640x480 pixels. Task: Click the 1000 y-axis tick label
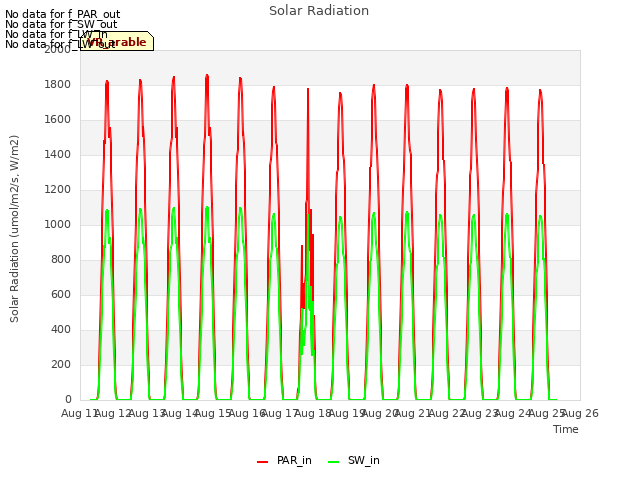tap(58, 224)
